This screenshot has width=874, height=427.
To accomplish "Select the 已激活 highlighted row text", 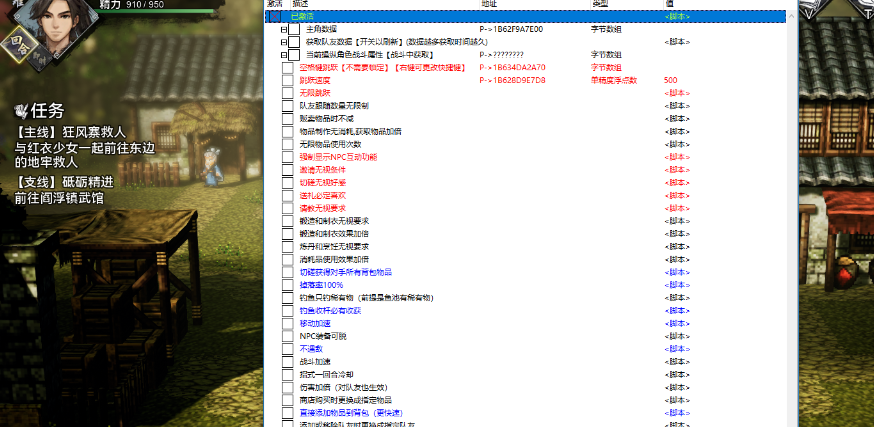I will coord(302,17).
